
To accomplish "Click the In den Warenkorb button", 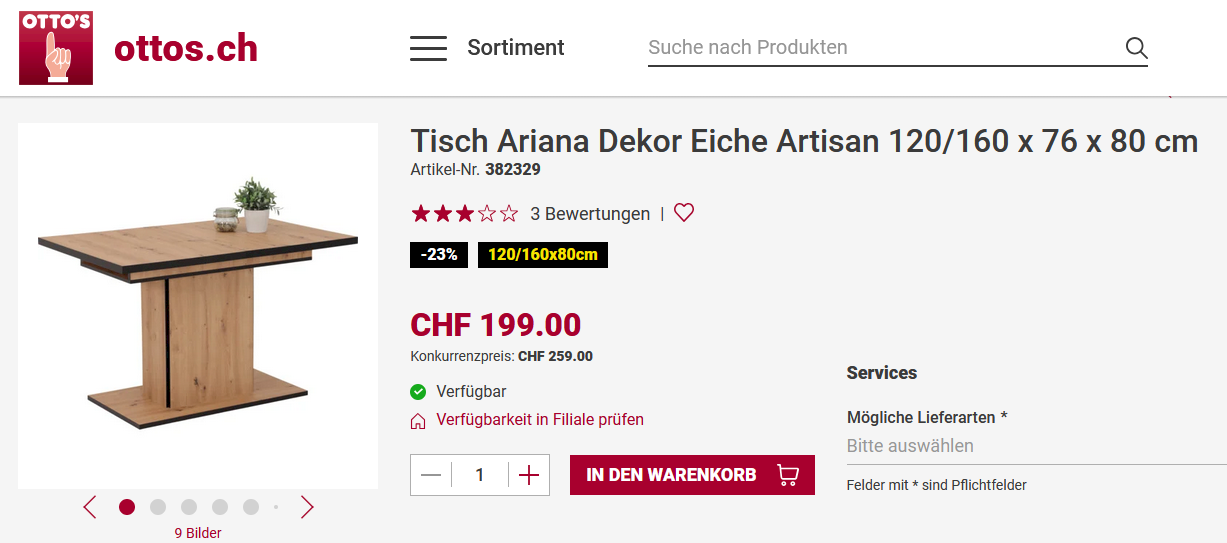I will click(692, 475).
